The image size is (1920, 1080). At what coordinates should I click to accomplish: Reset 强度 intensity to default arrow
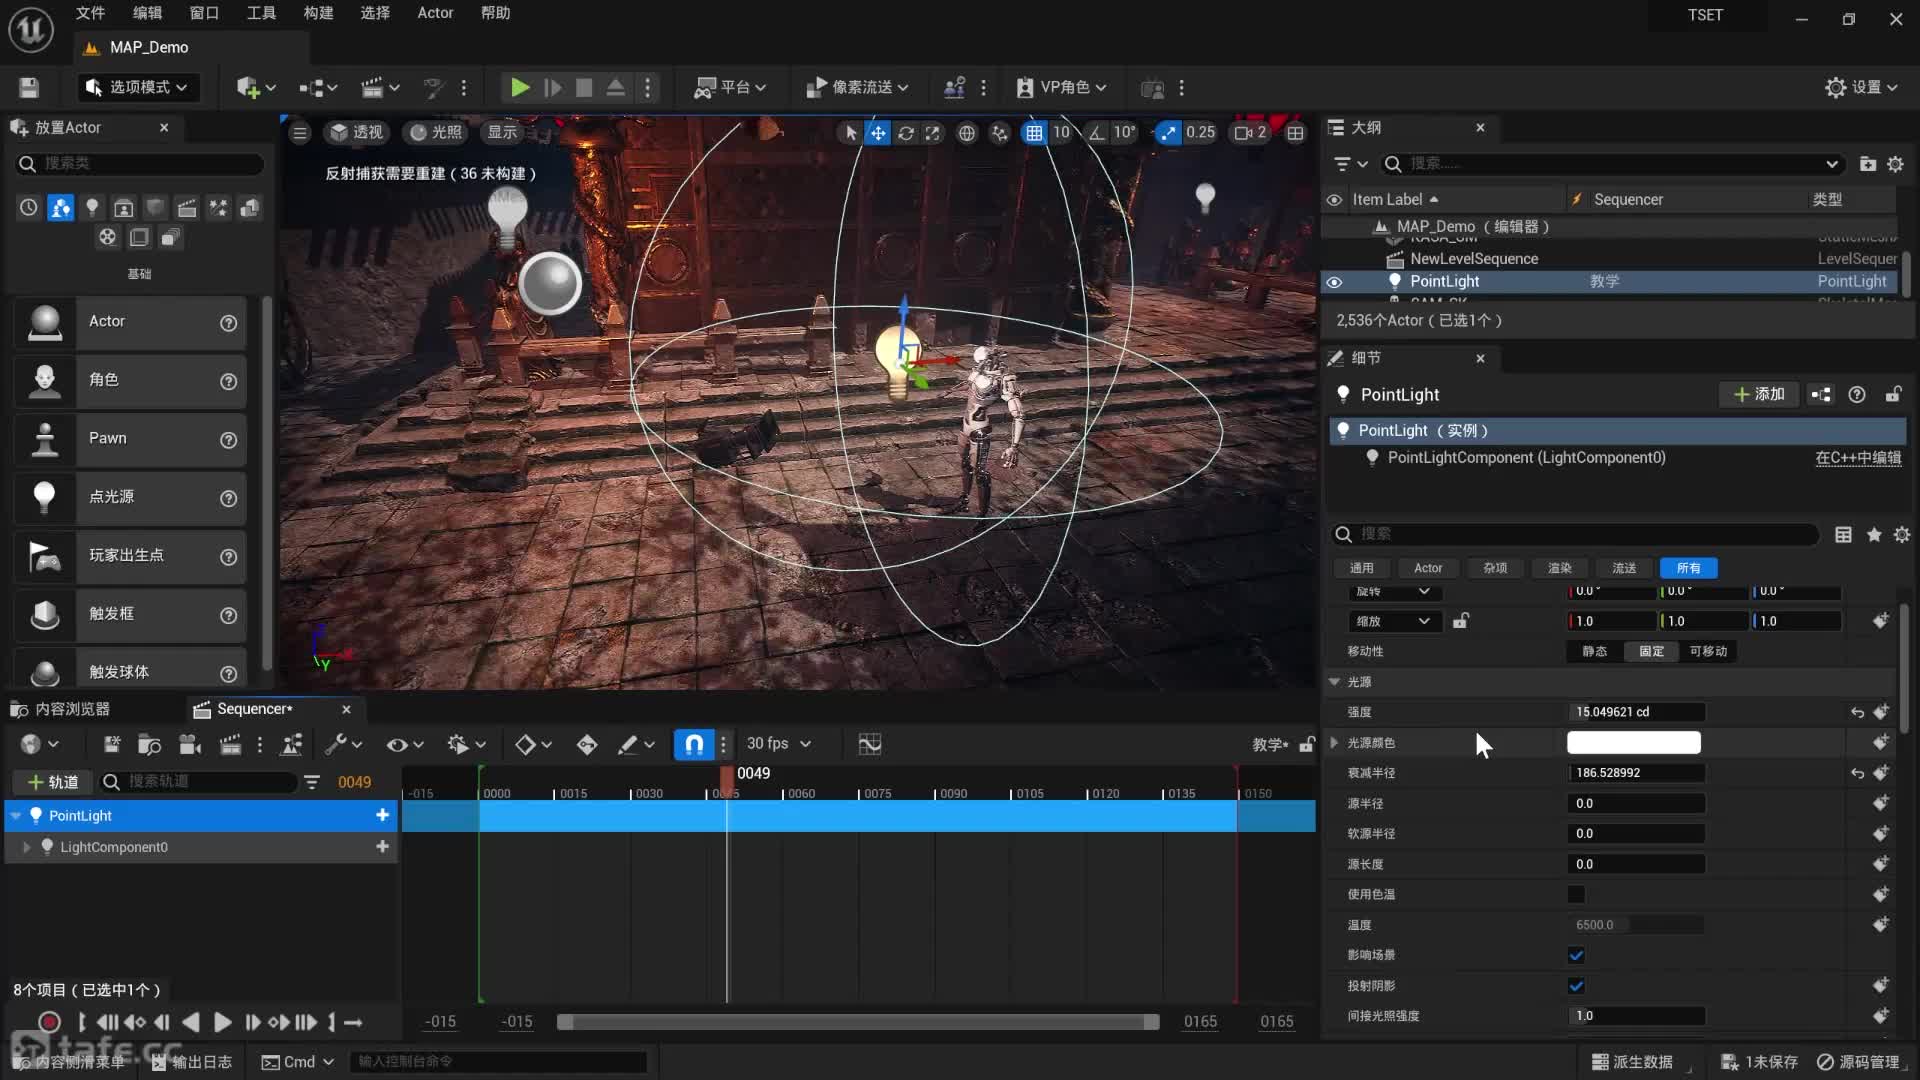(1857, 713)
